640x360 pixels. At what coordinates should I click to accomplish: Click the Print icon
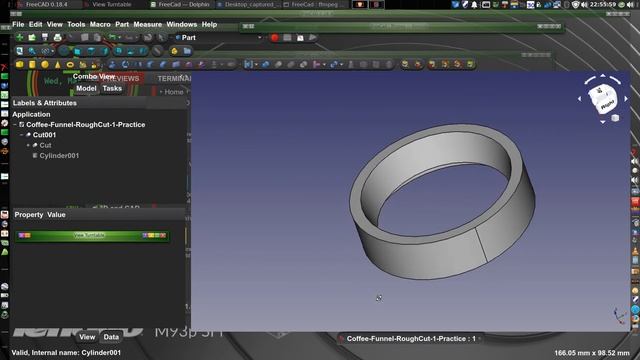58,38
